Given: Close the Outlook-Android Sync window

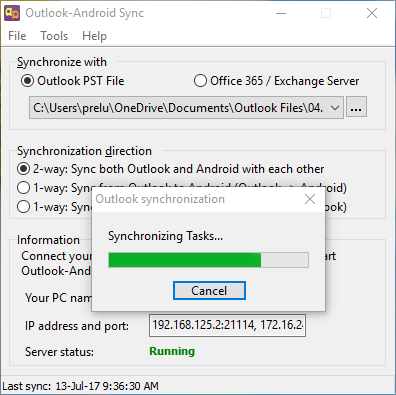Looking at the screenshot, I should tap(372, 13).
